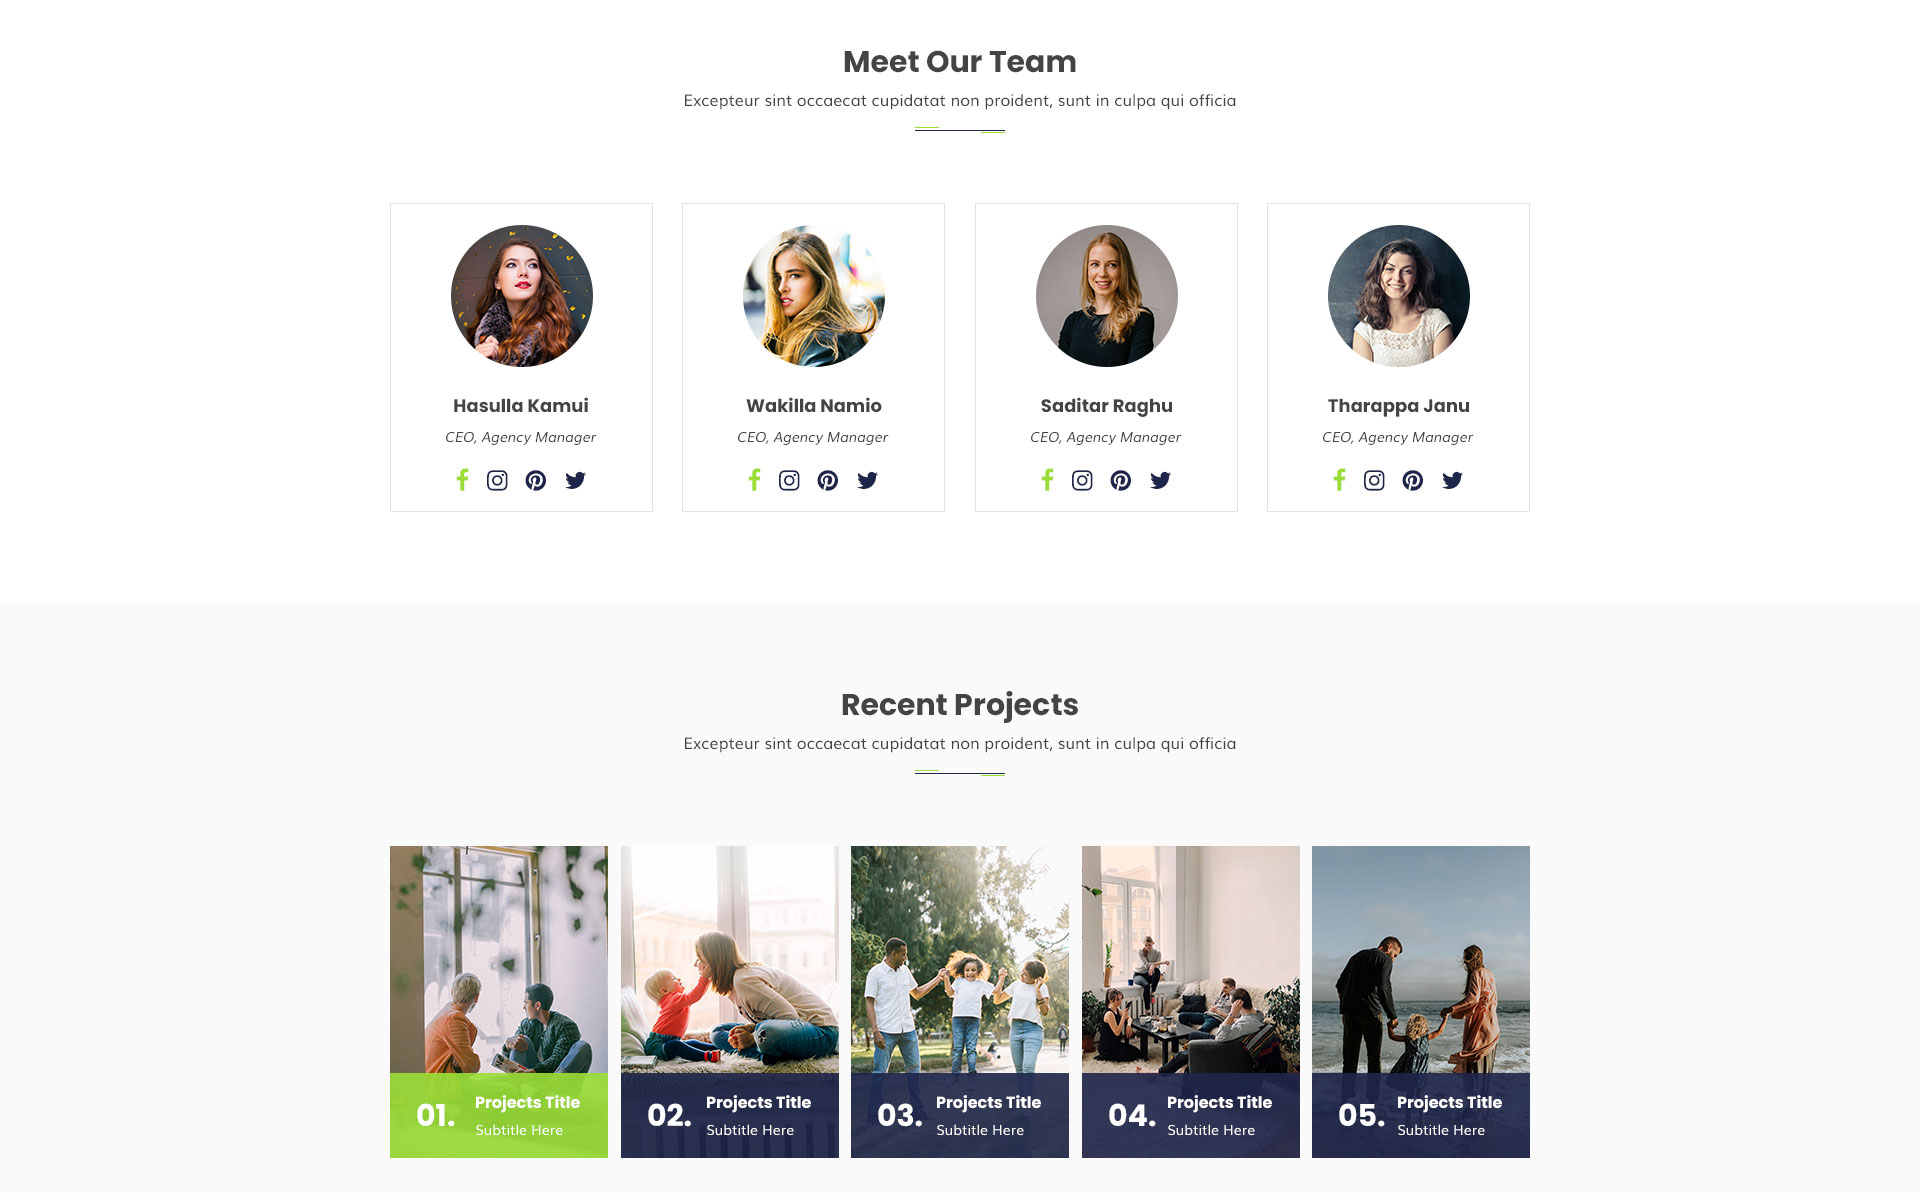Click the Instagram icon for Wakilla Namio

pyautogui.click(x=789, y=480)
